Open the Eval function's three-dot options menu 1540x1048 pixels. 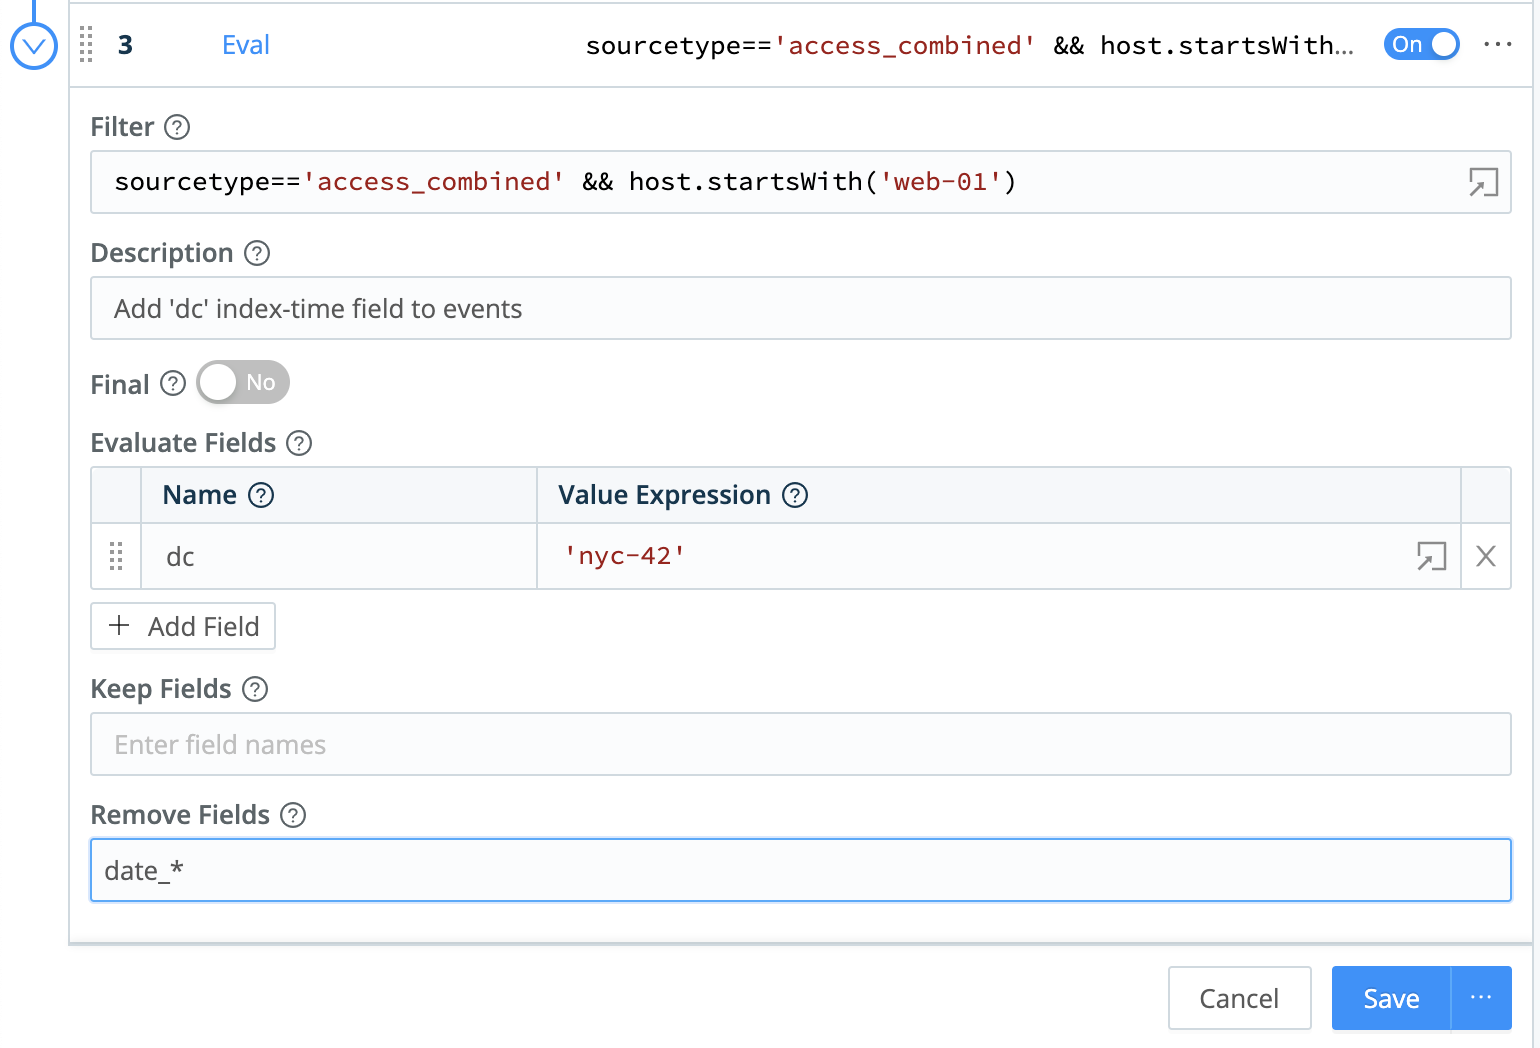click(x=1497, y=45)
